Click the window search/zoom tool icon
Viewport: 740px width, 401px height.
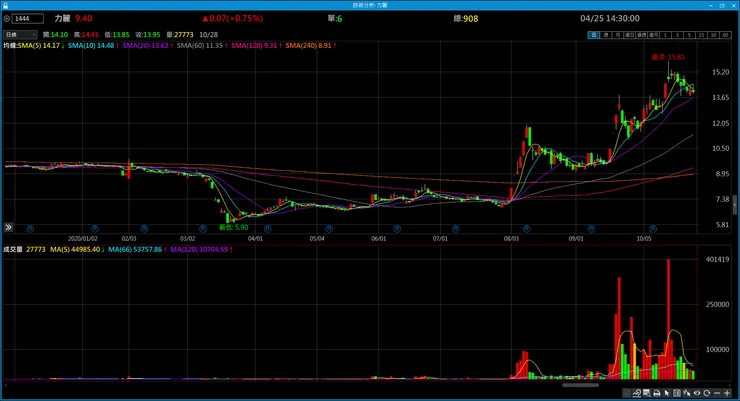point(647,393)
